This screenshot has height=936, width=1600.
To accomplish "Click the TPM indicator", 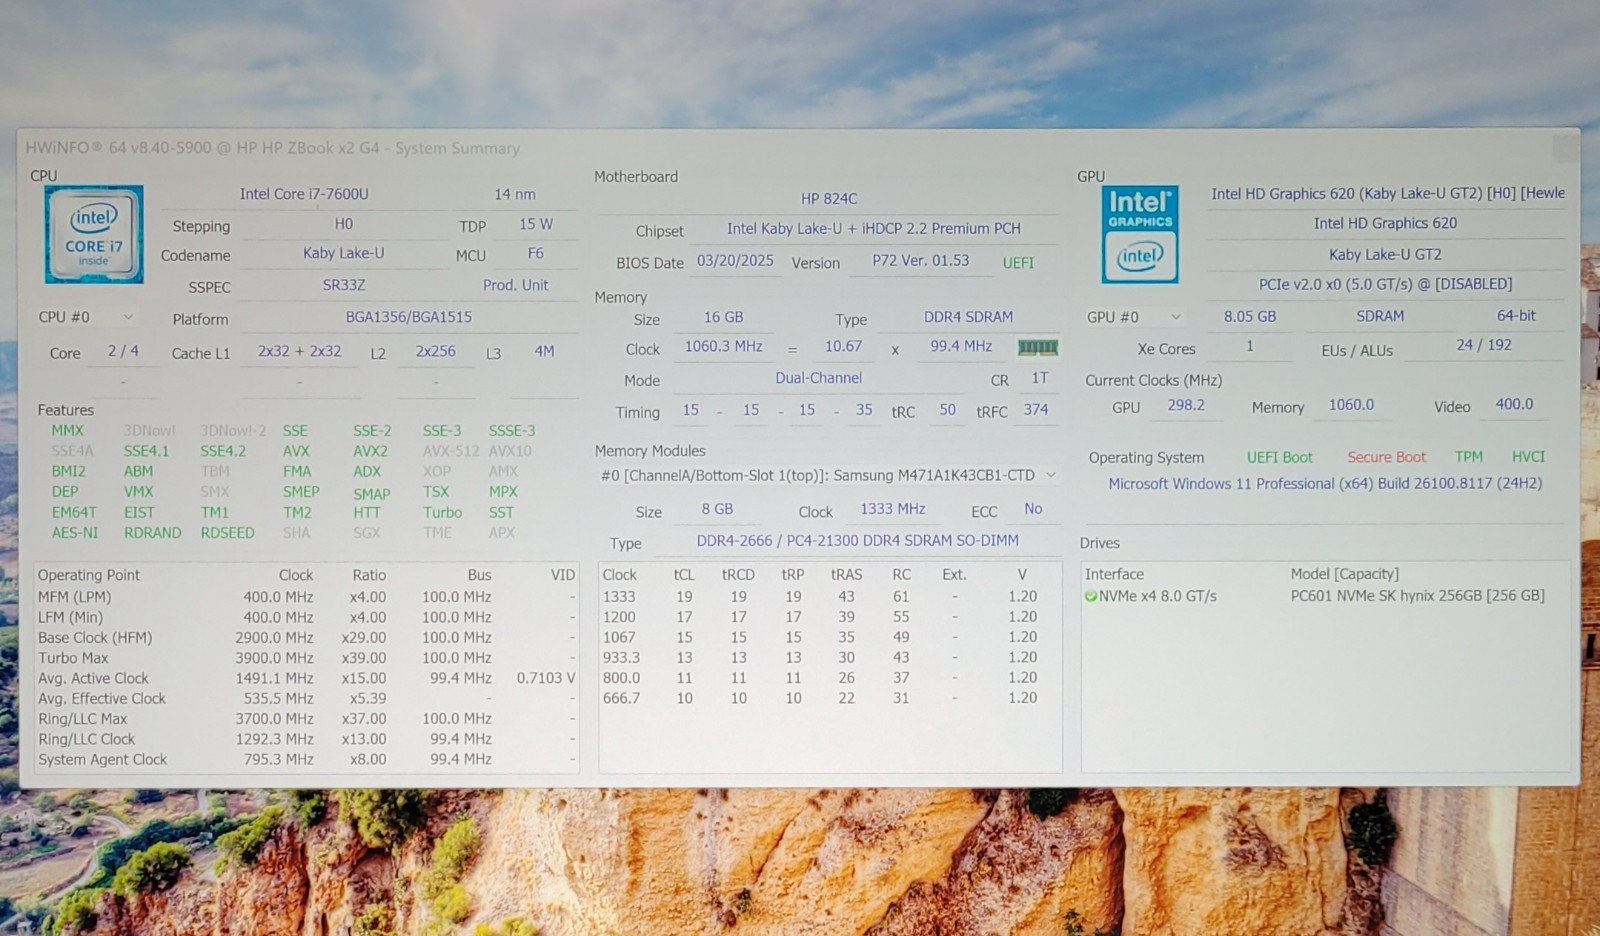I will pyautogui.click(x=1468, y=457).
